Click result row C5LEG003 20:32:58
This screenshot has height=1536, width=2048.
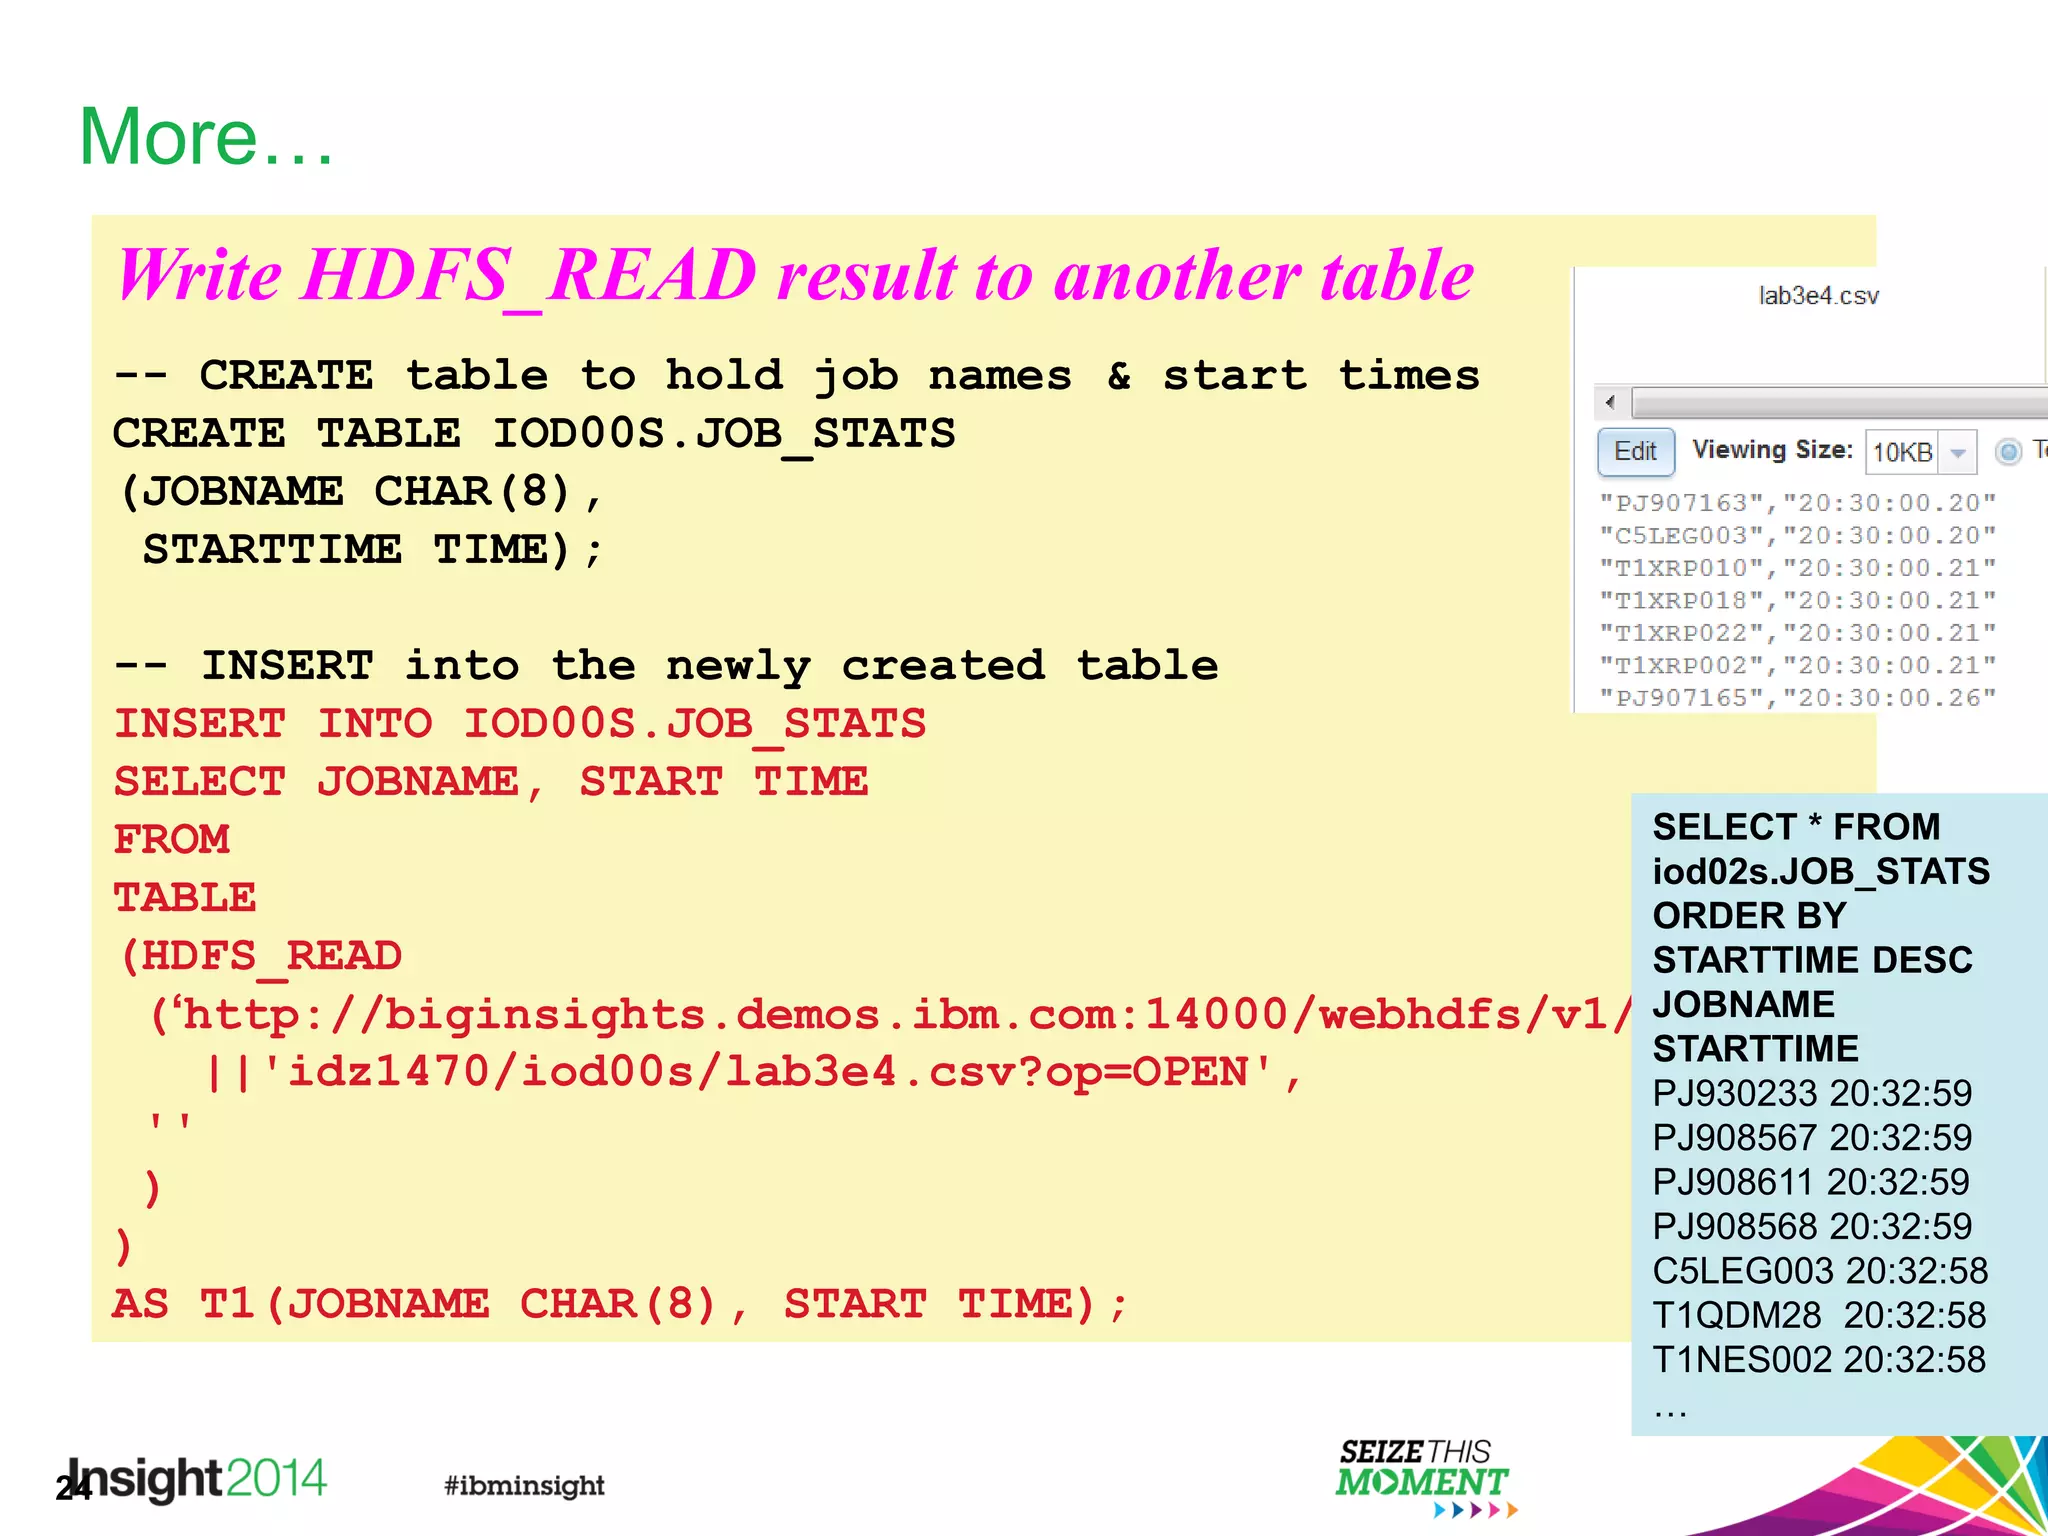[1820, 1271]
